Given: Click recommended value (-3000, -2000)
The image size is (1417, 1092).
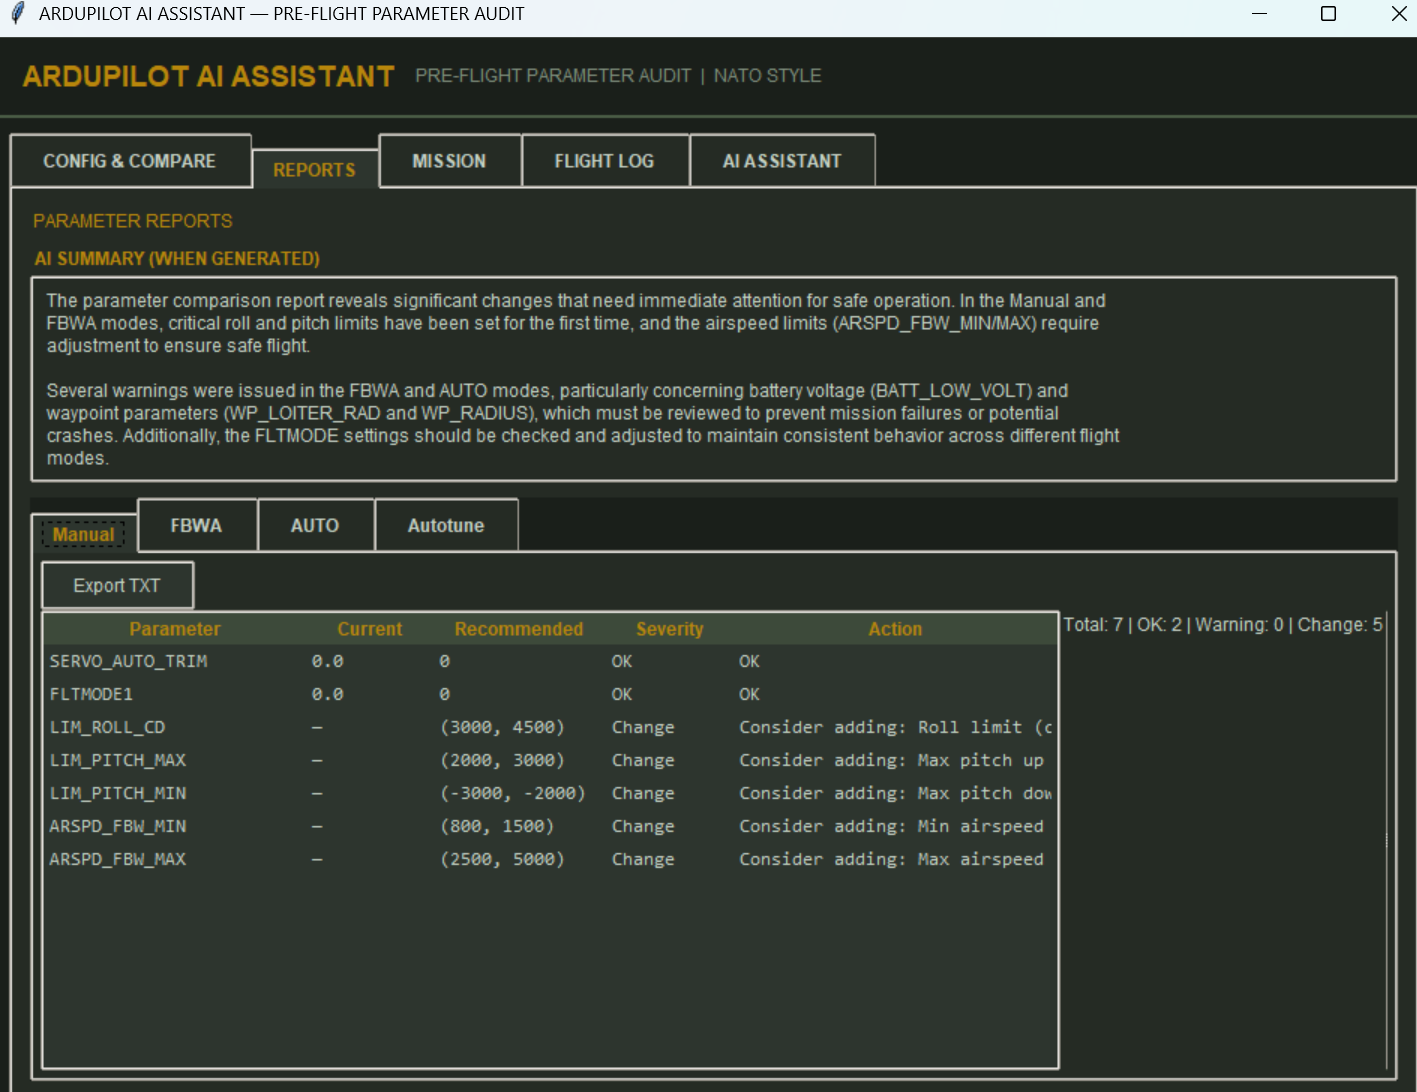Looking at the screenshot, I should pos(513,793).
